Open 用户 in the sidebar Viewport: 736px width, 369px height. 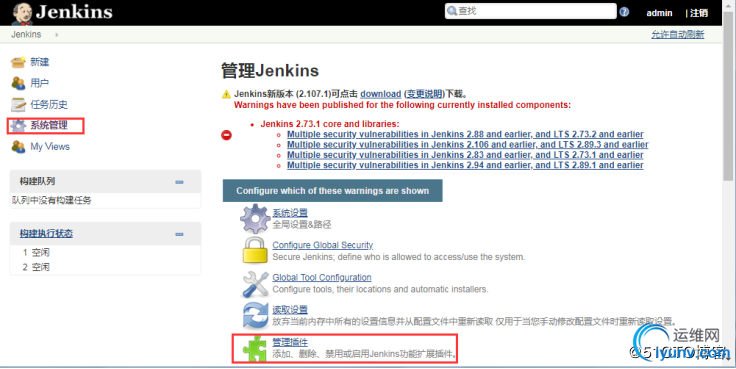[x=40, y=83]
